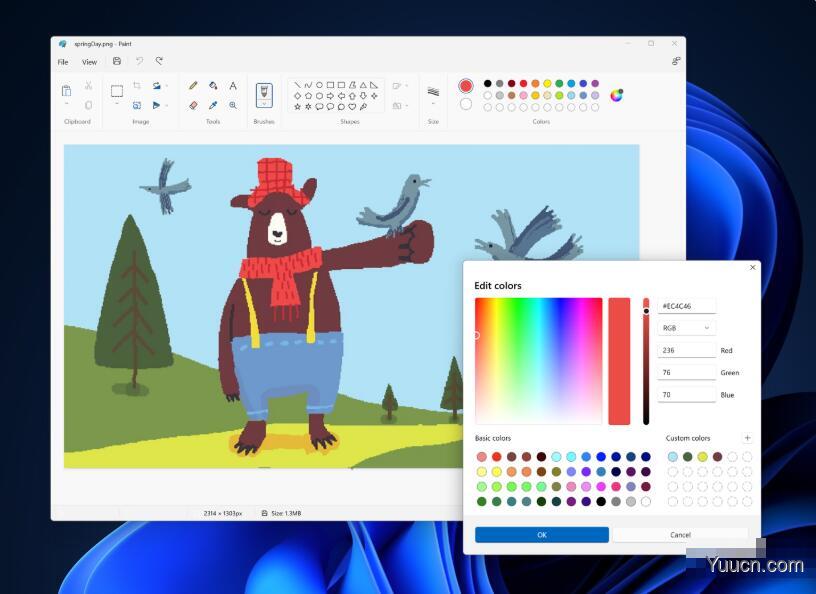Click the line Size icon
Screen dimensions: 816x594
click(x=433, y=92)
